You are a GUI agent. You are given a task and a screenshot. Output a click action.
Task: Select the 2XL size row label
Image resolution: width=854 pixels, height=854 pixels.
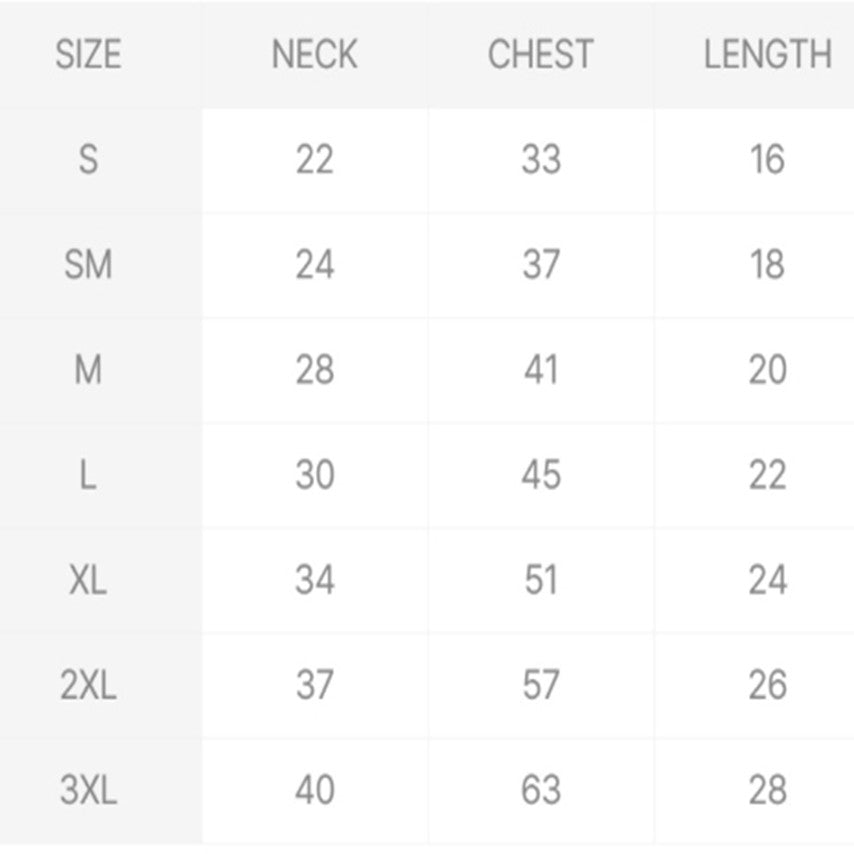89,685
